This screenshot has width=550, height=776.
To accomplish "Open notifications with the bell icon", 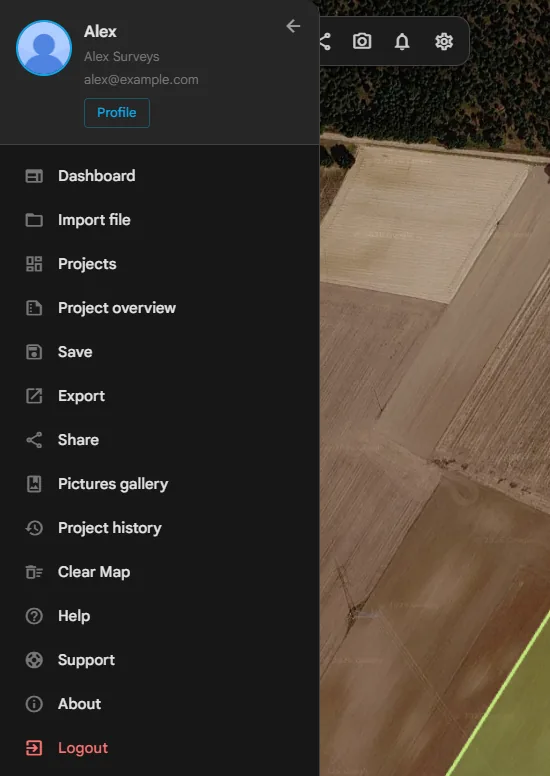I will tap(402, 42).
